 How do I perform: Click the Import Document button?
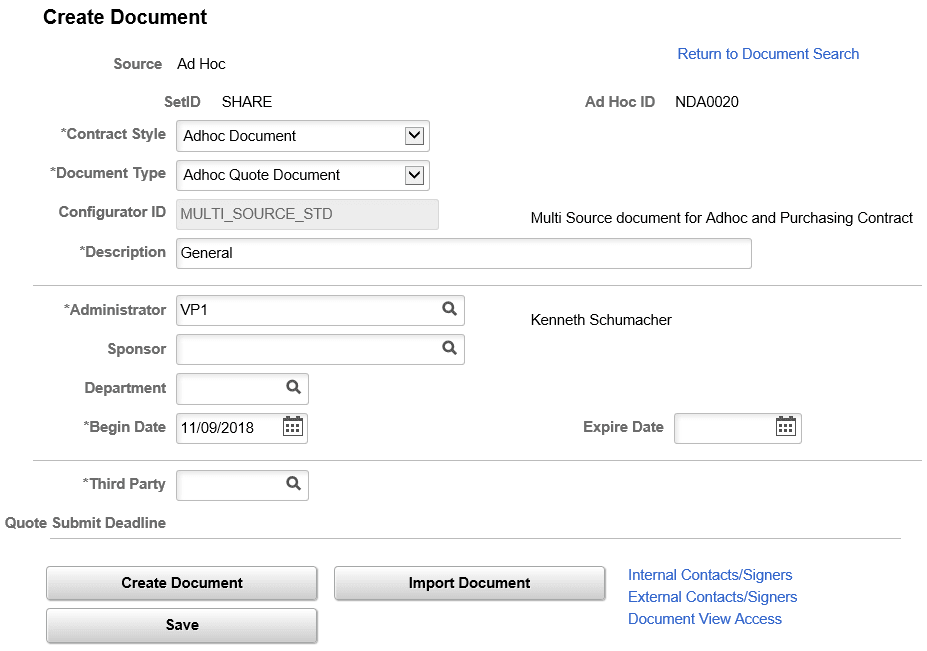click(469, 583)
